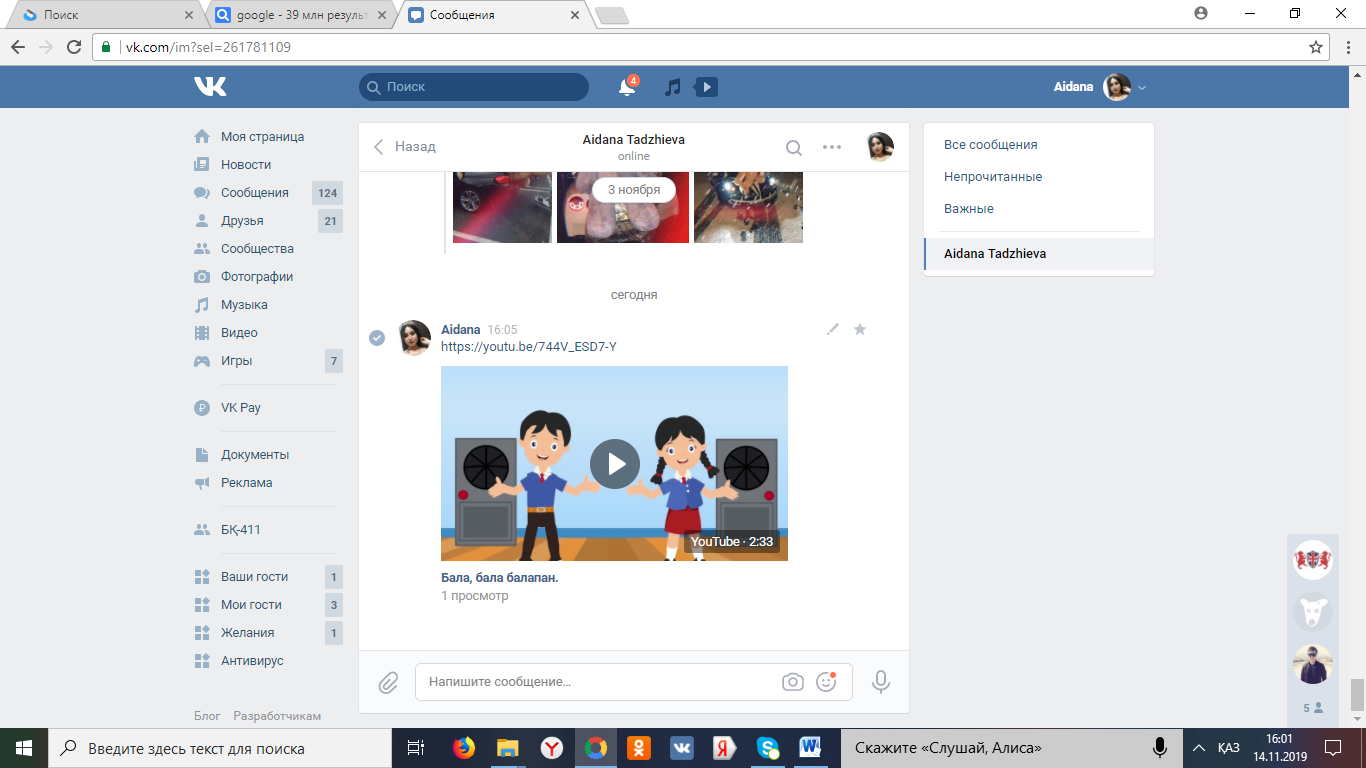Select the message using the checkmark circle

click(x=377, y=338)
